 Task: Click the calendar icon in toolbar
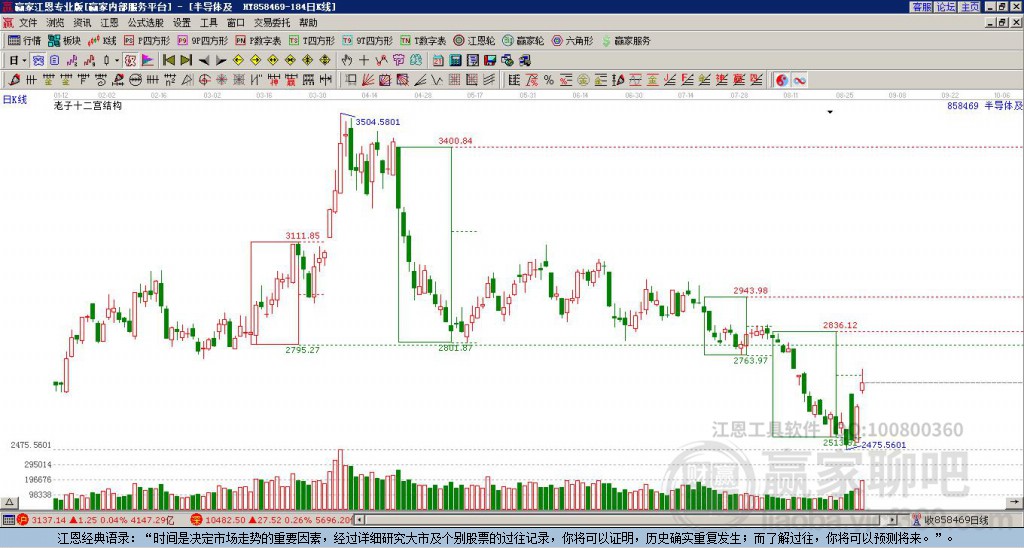coord(438,60)
